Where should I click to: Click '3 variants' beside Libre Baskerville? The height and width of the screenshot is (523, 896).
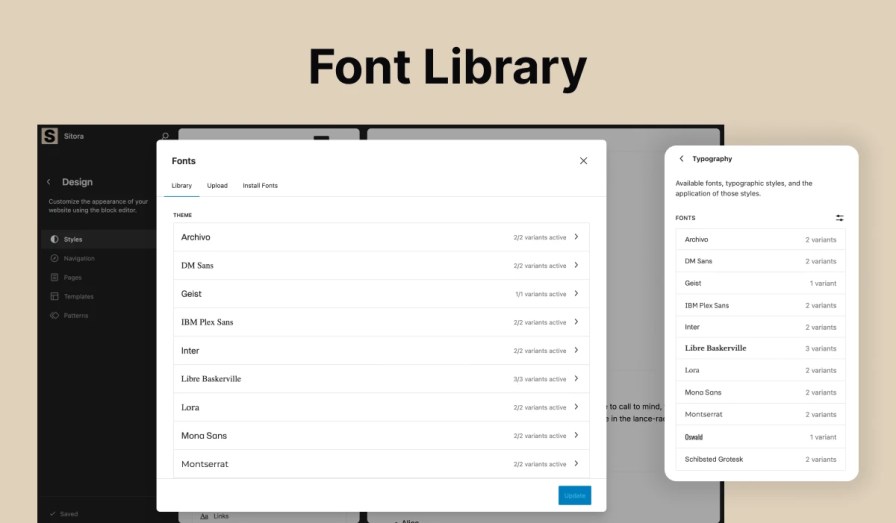[821, 349]
